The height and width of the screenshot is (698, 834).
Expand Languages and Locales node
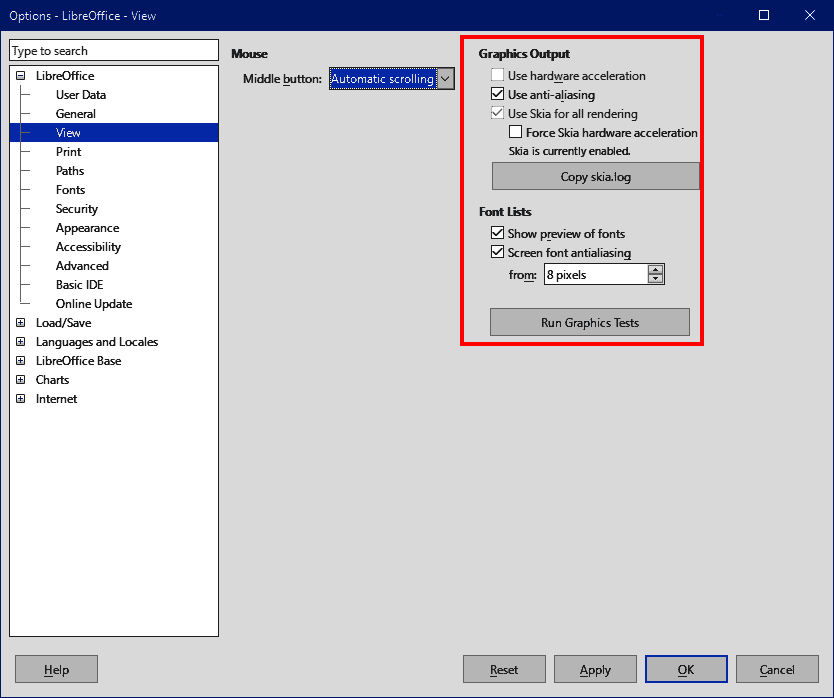(21, 342)
